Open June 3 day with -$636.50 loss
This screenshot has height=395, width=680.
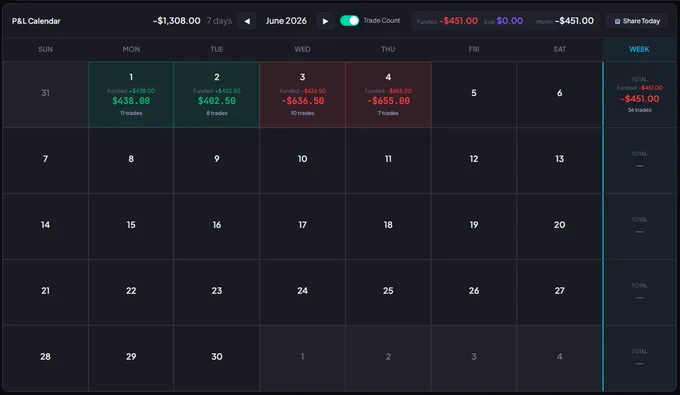(x=302, y=95)
